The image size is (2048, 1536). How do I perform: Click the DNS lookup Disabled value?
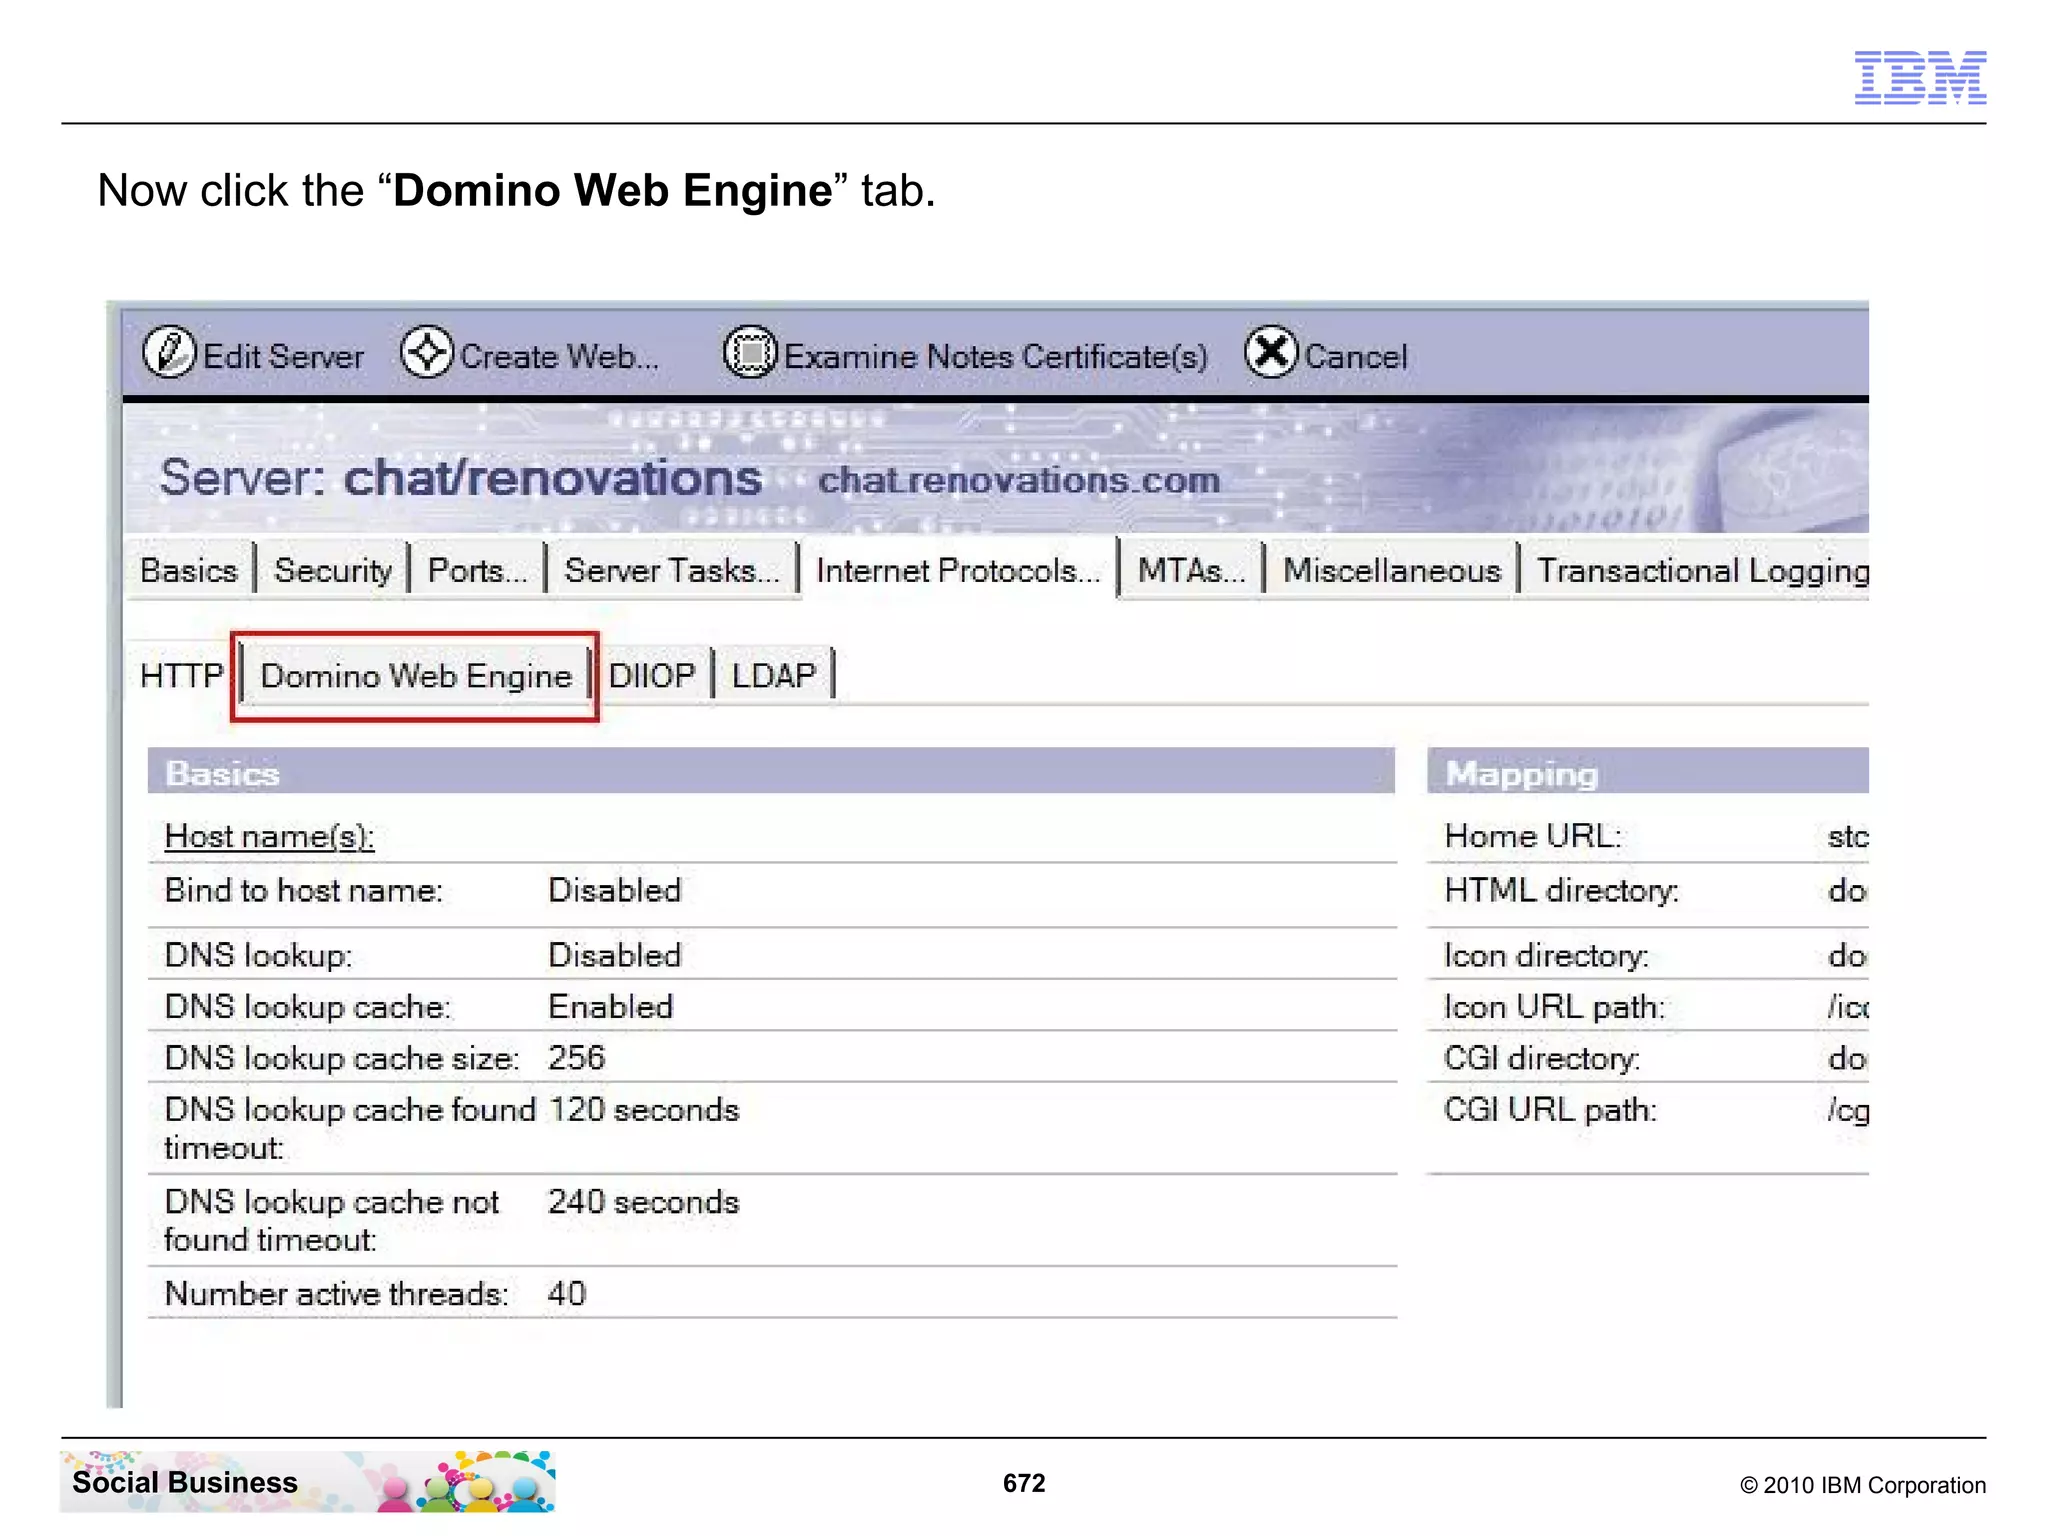pyautogui.click(x=614, y=955)
